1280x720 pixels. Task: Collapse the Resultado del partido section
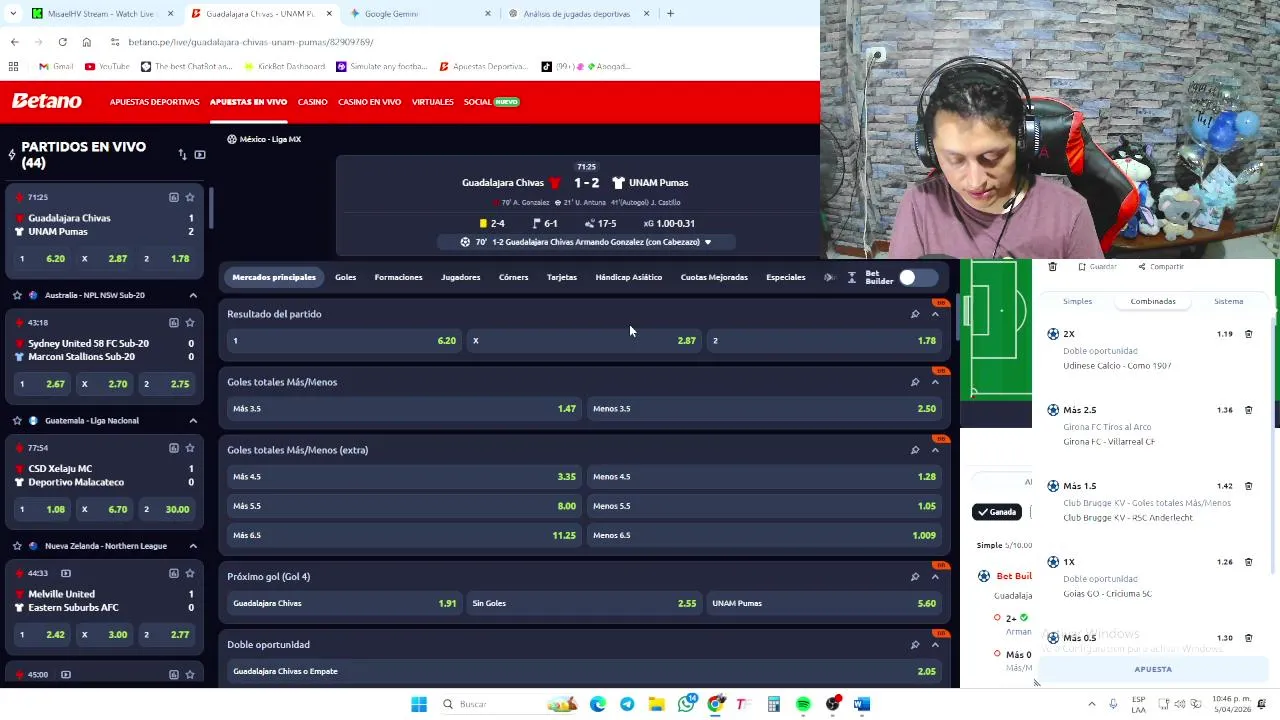point(935,314)
